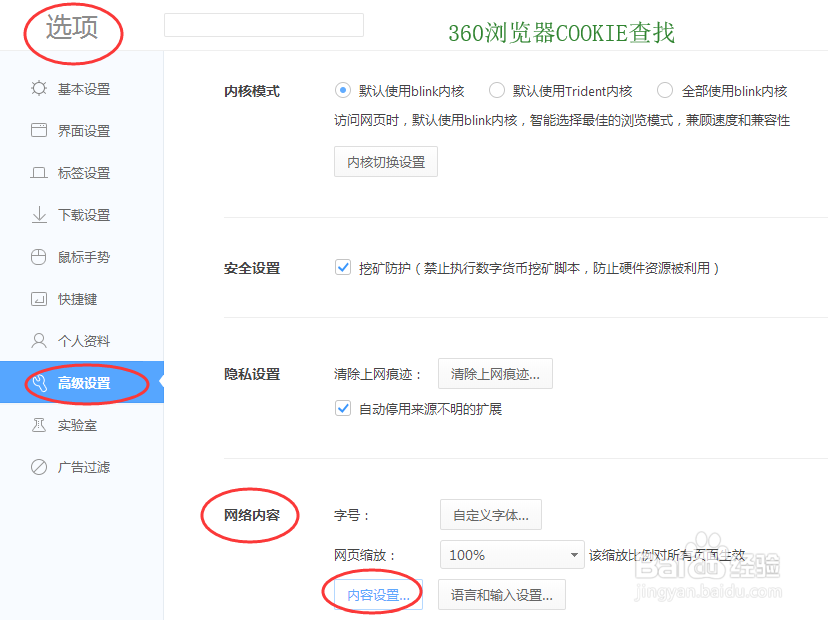This screenshot has height=620, width=828.
Task: Toggle the 挖矿防护 checkbox
Action: pos(343,267)
